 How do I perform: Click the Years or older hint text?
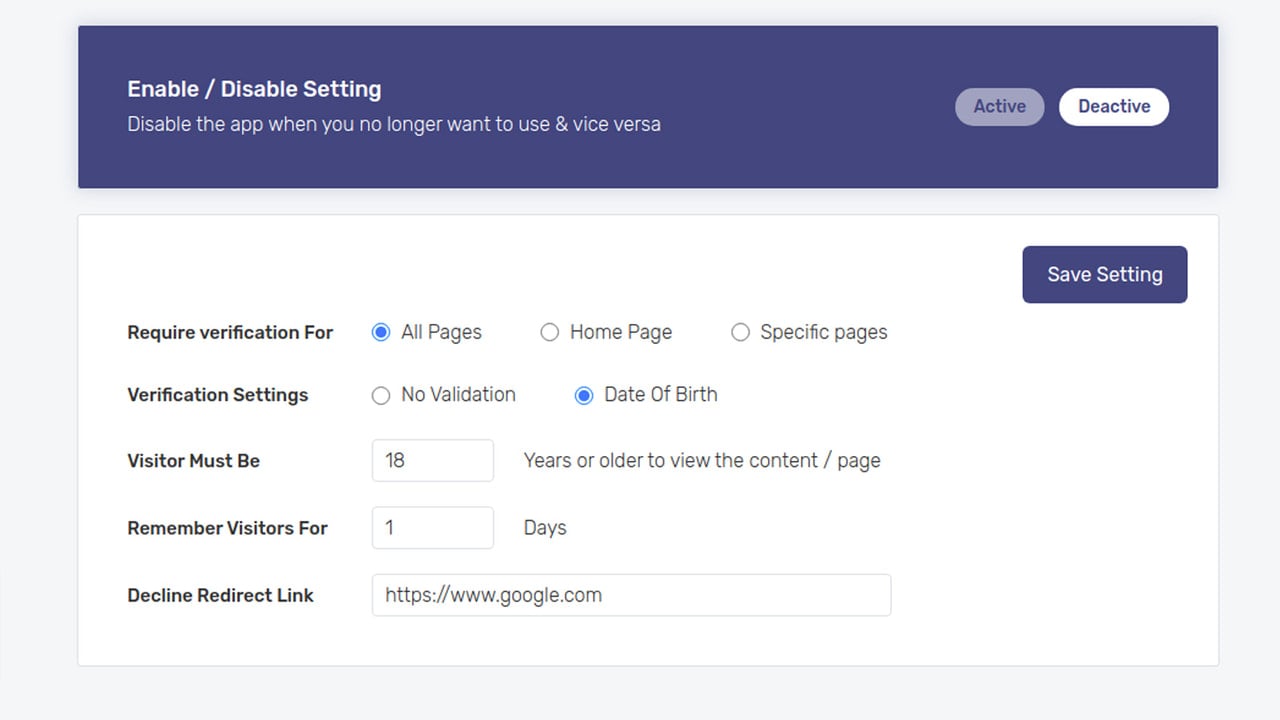[x=702, y=461]
